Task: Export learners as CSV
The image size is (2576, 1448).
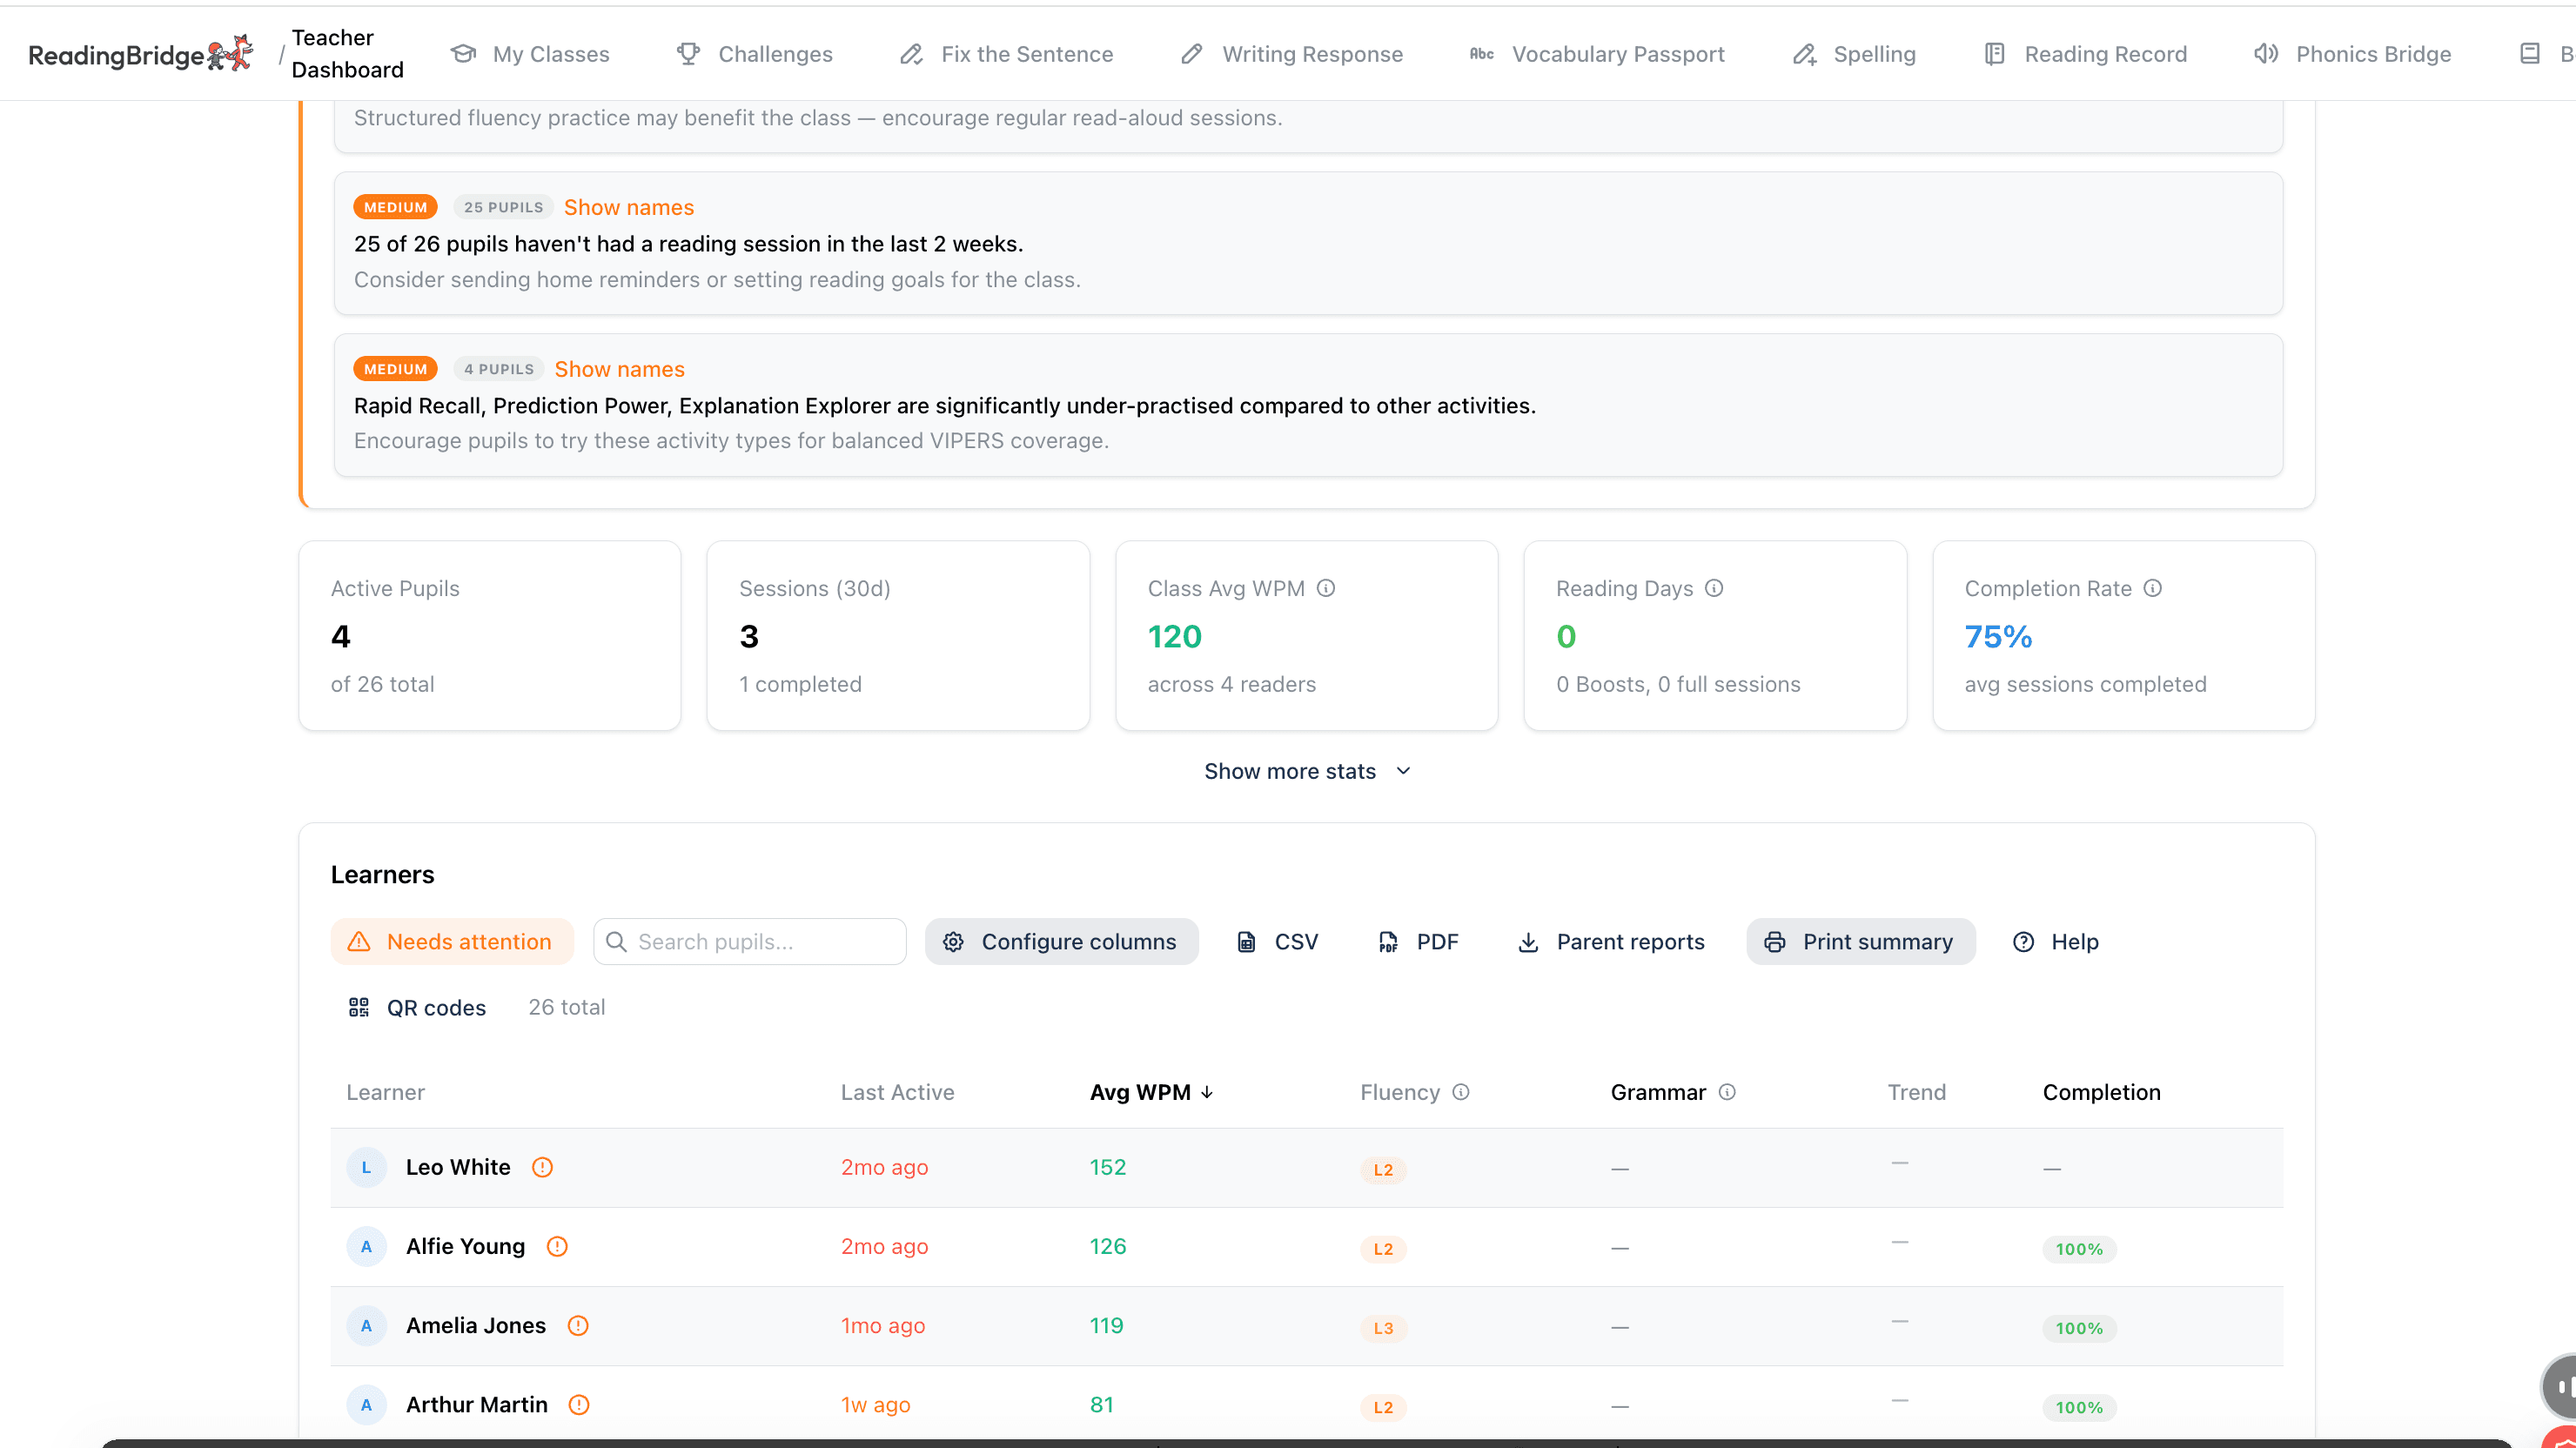Action: pyautogui.click(x=1278, y=941)
